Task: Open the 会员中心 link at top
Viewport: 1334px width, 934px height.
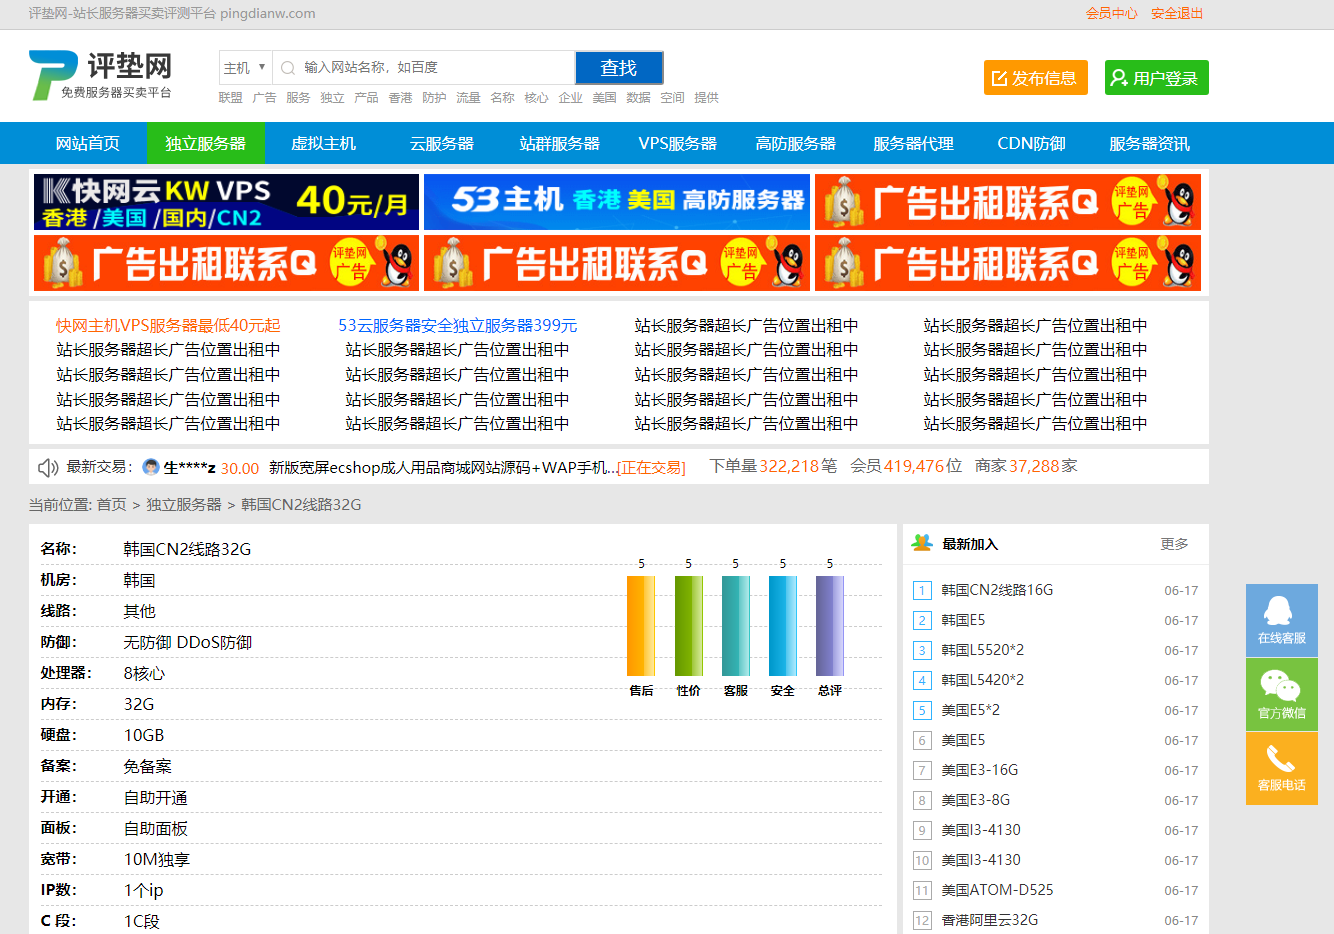Action: click(1111, 14)
